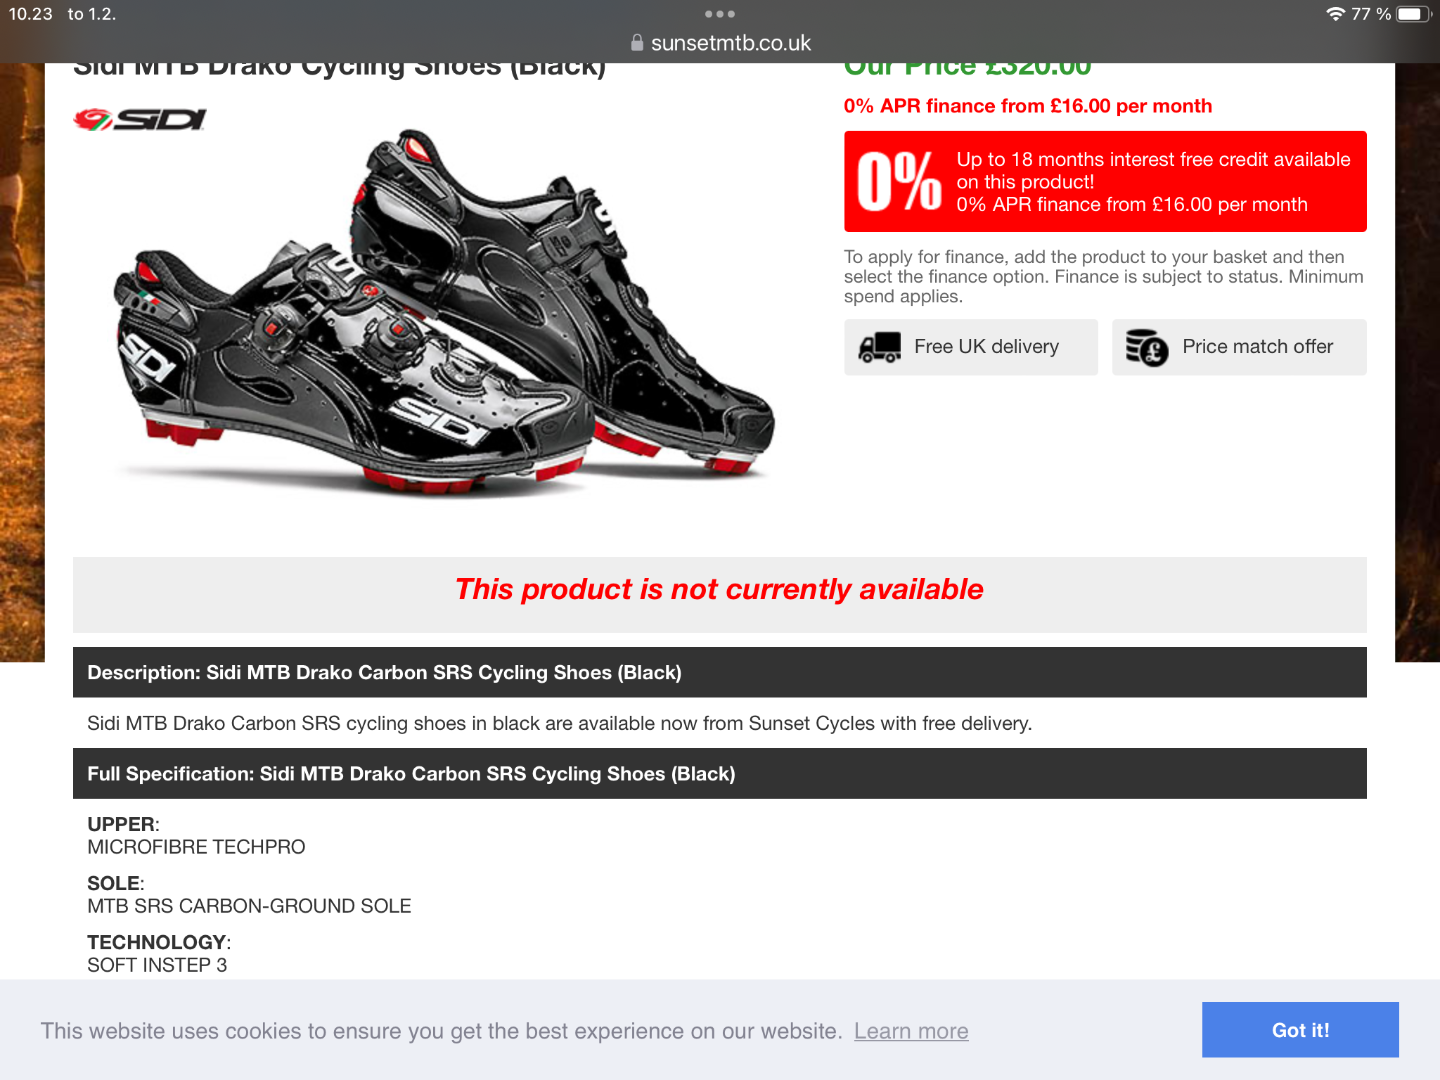The width and height of the screenshot is (1440, 1080).
Task: Click the delivery truck icon
Action: [x=880, y=347]
